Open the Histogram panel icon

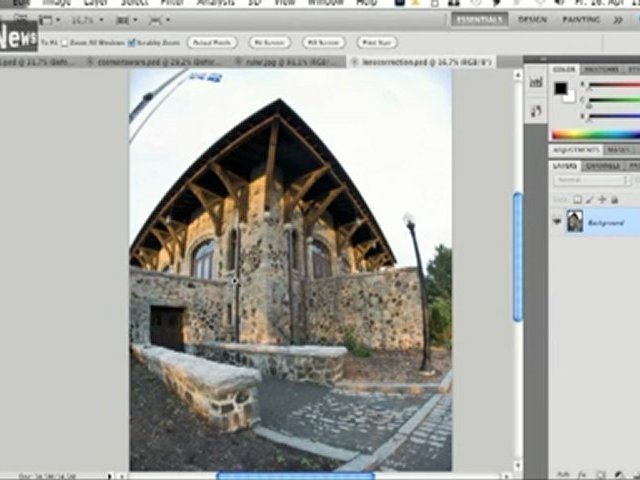pos(536,82)
